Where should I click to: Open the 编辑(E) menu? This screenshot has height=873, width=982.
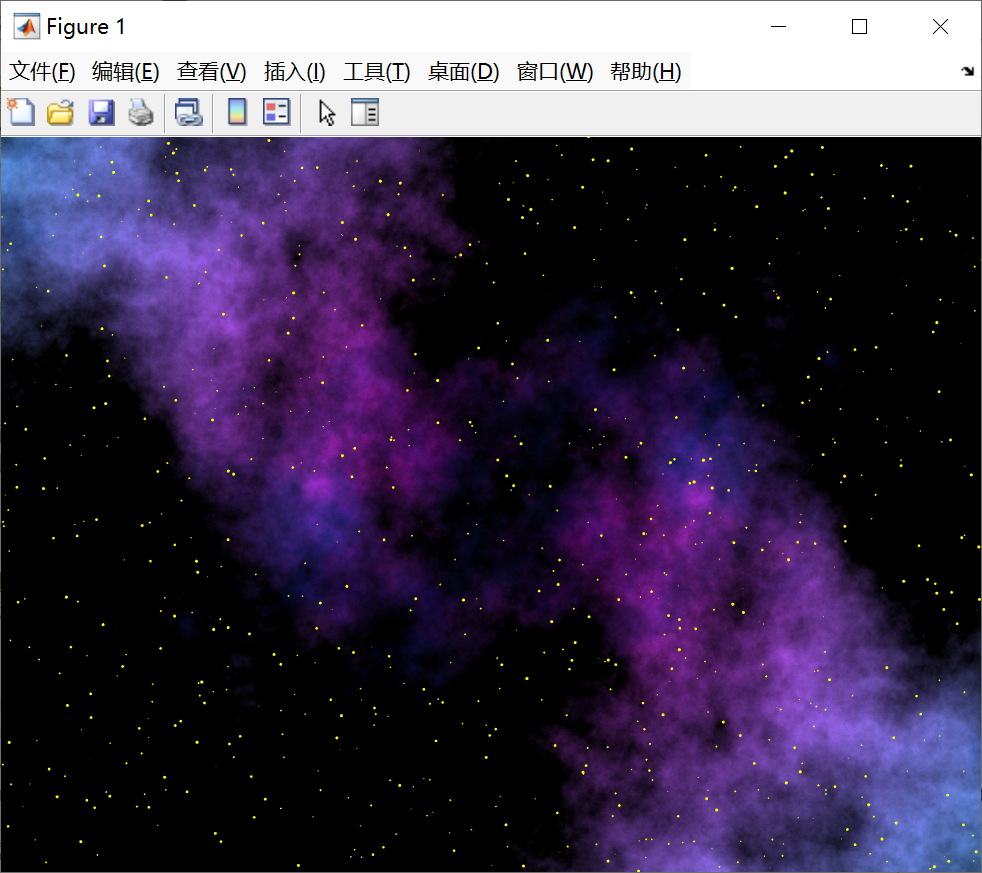[125, 72]
